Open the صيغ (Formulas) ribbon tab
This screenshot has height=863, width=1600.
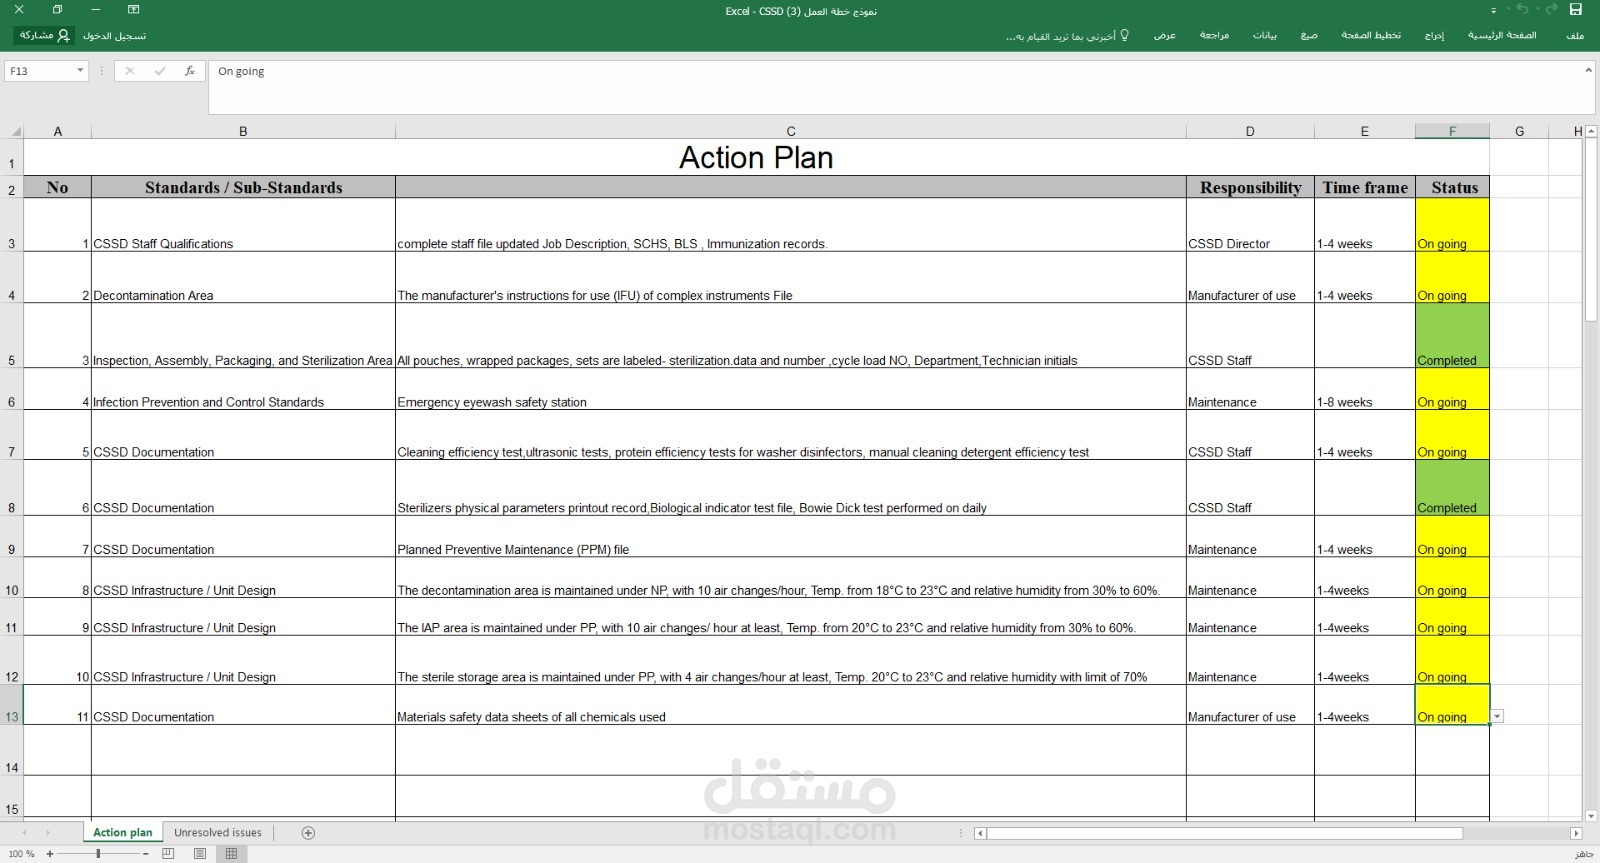[x=1309, y=36]
